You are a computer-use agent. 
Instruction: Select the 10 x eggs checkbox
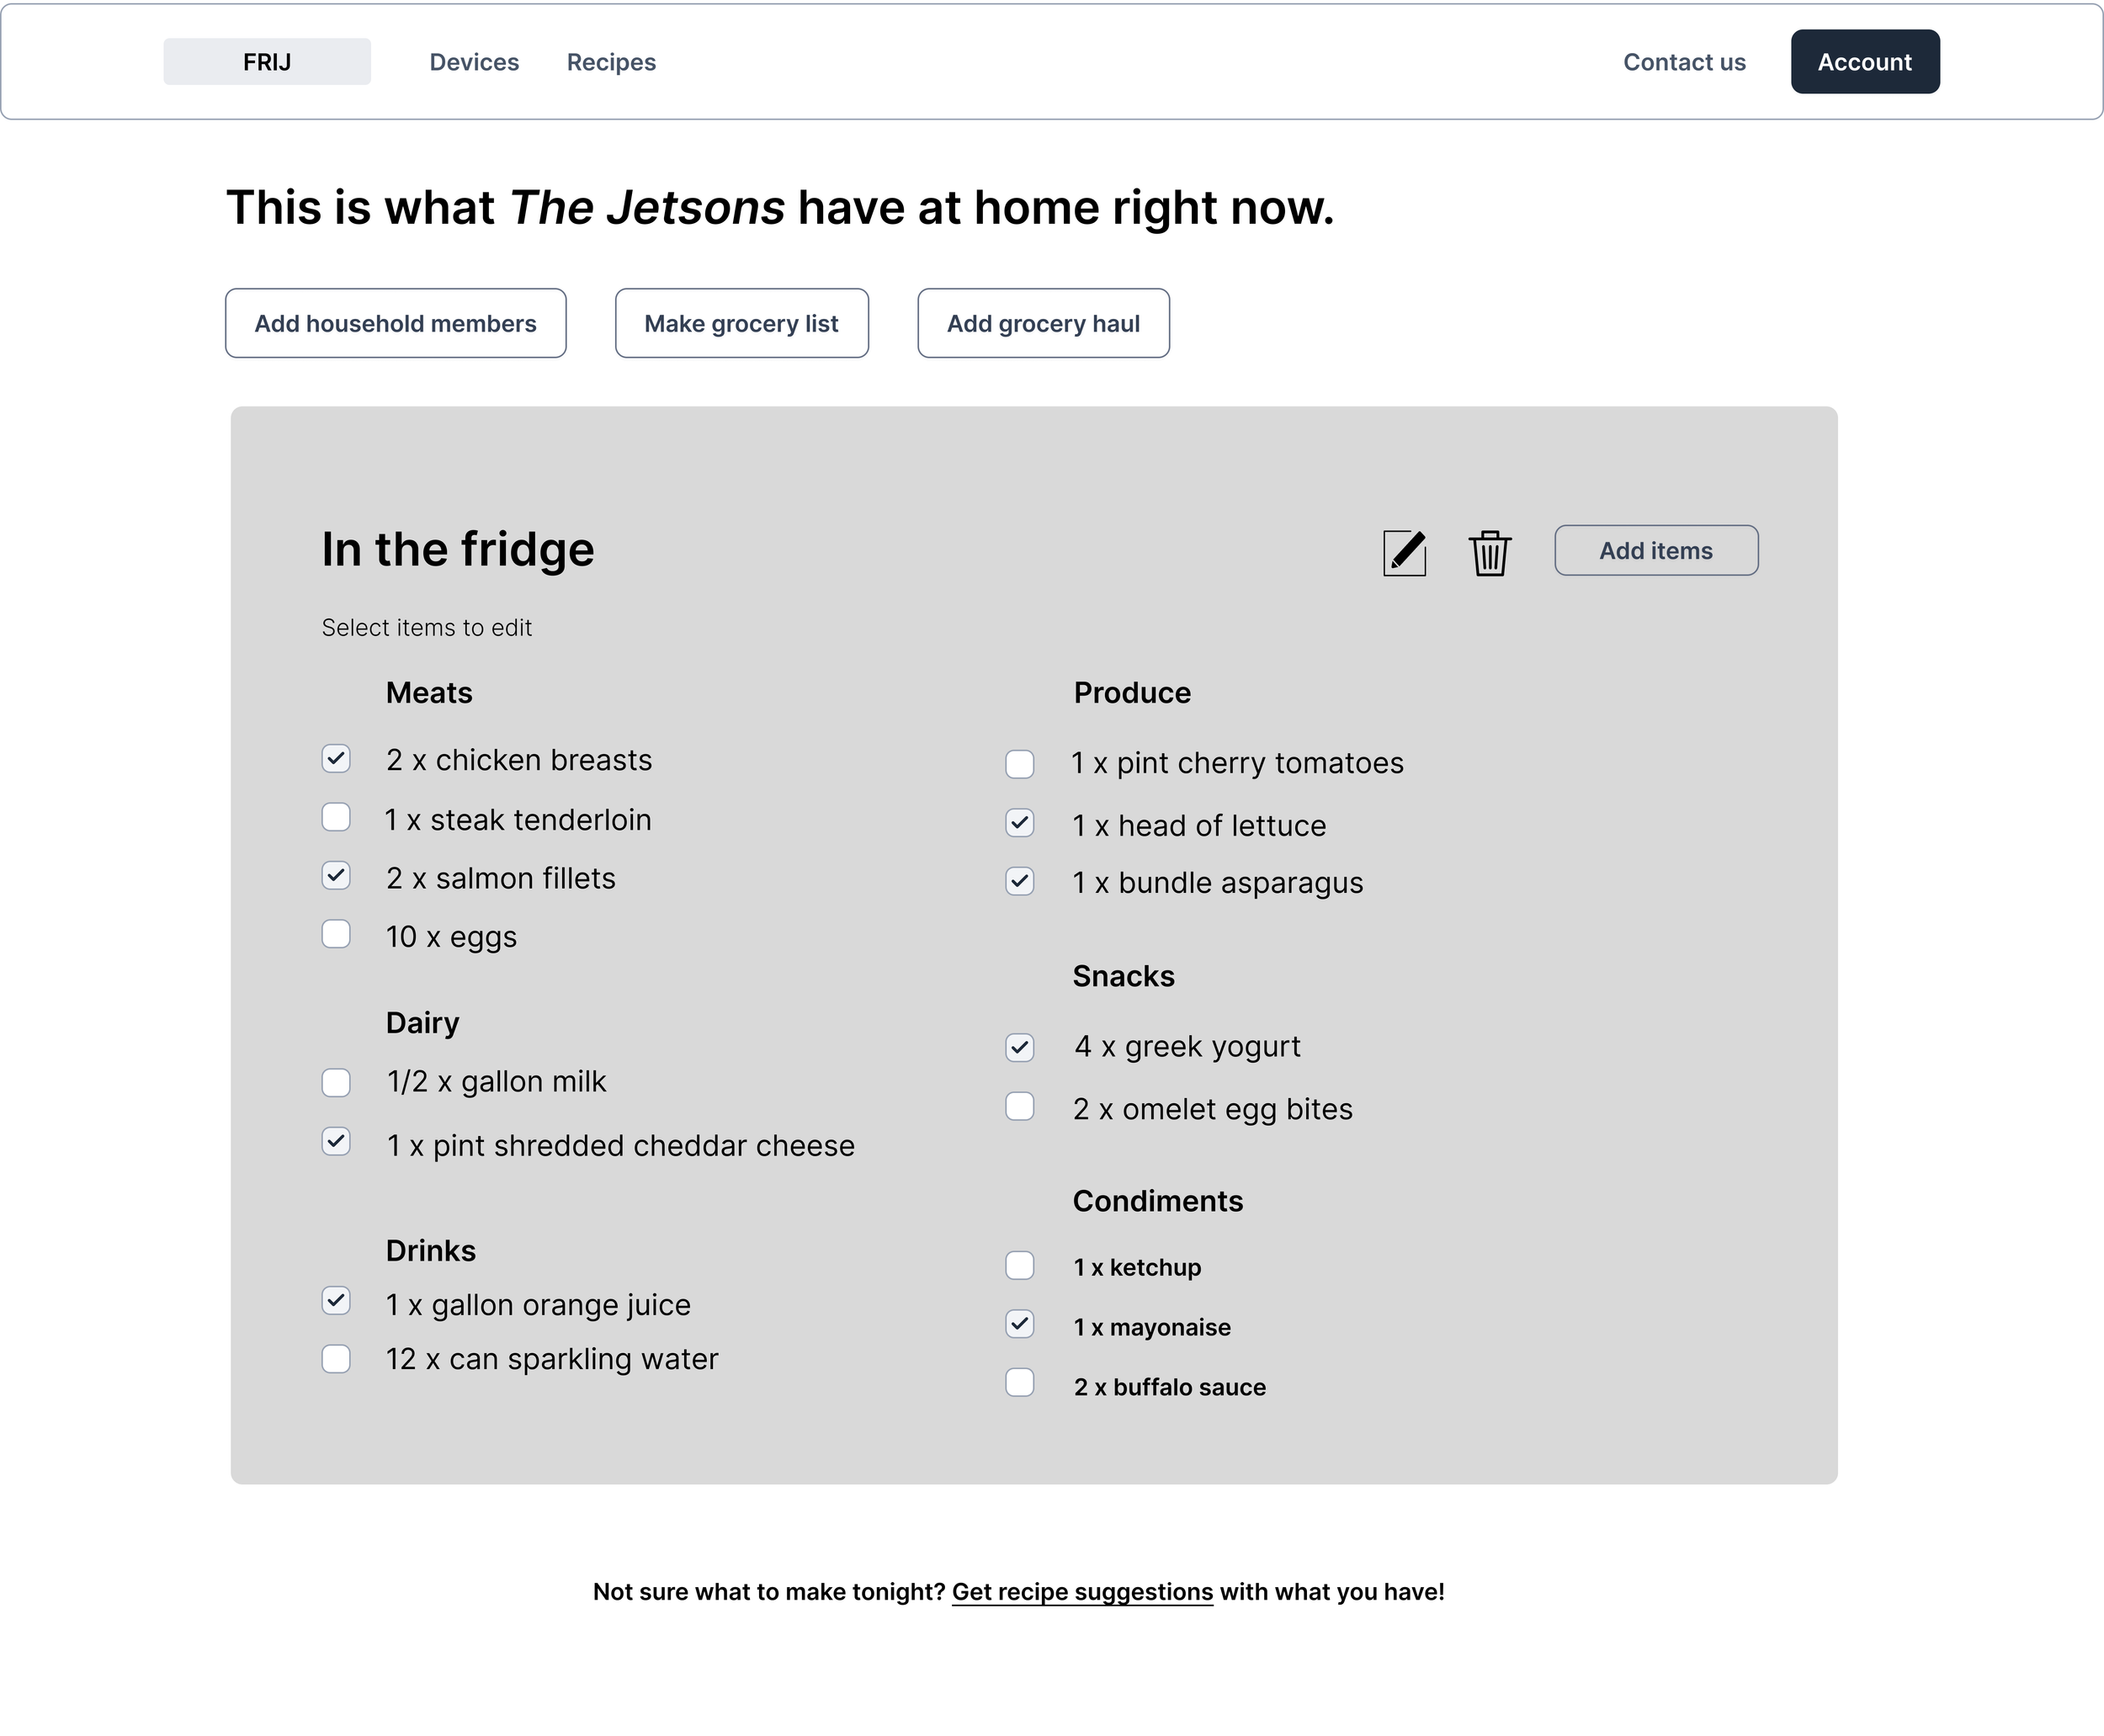pos(336,934)
